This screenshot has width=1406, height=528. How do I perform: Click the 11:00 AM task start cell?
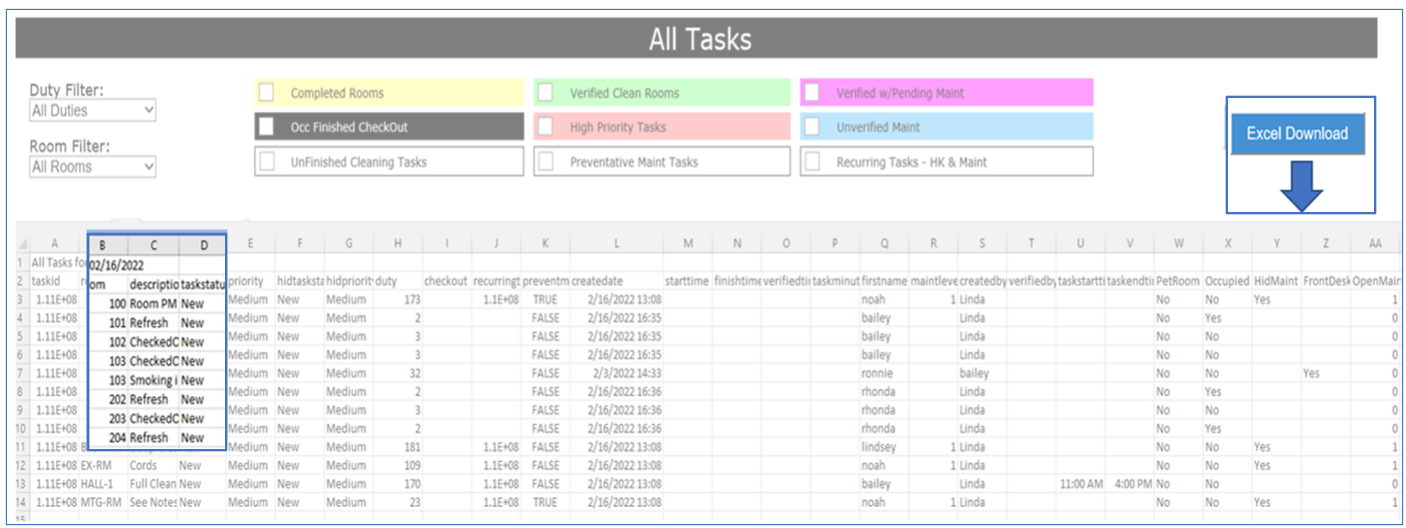[1081, 484]
